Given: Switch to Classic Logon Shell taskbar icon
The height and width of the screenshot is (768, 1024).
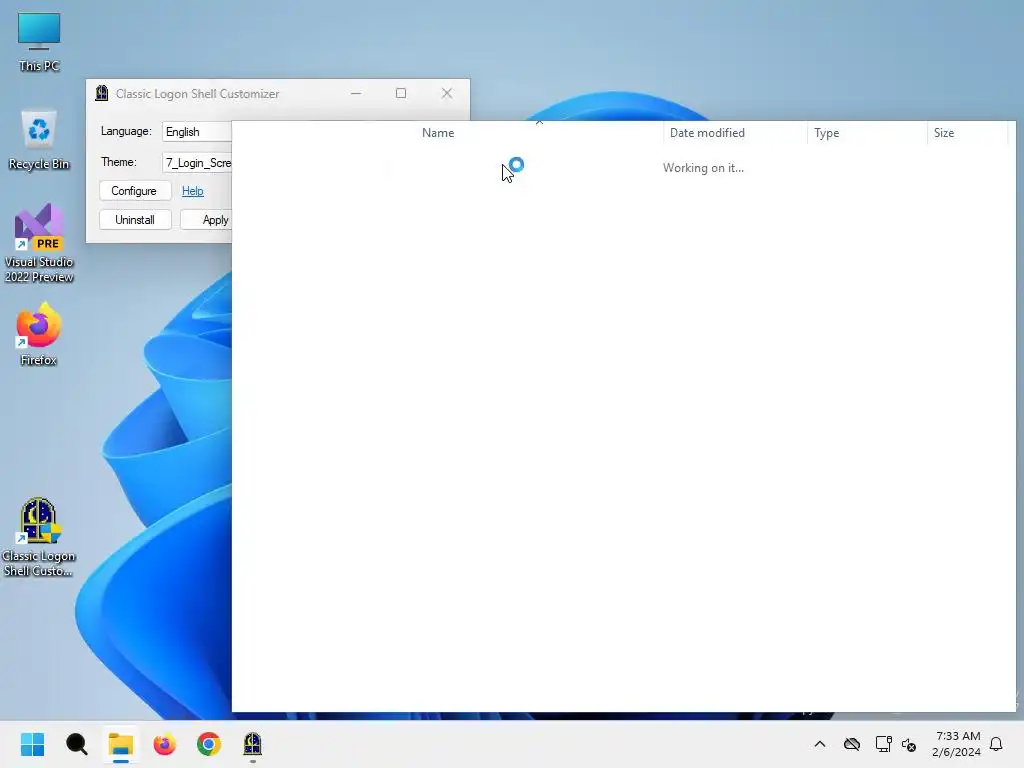Looking at the screenshot, I should 253,744.
